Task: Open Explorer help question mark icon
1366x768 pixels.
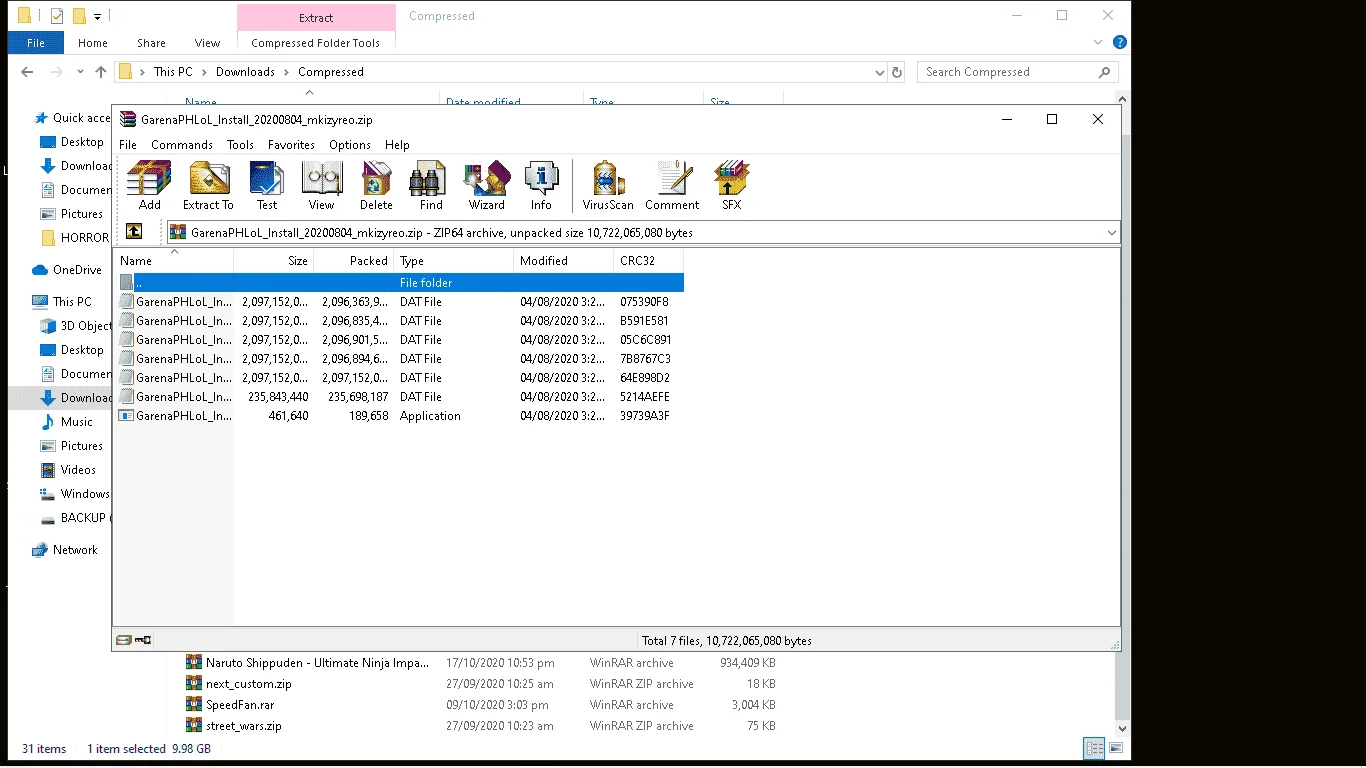Action: pos(1120,43)
